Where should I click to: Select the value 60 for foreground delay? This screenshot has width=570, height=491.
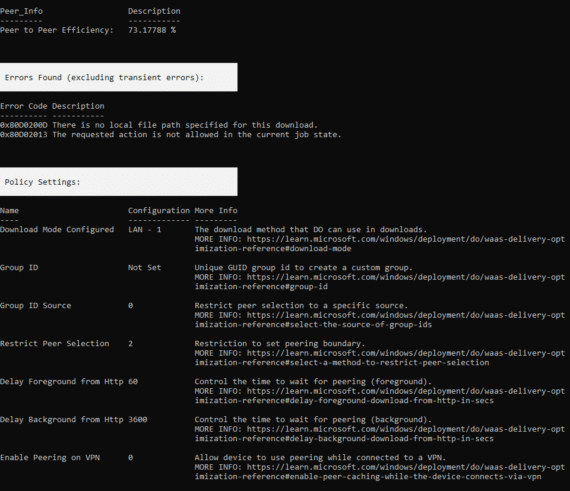coord(133,382)
